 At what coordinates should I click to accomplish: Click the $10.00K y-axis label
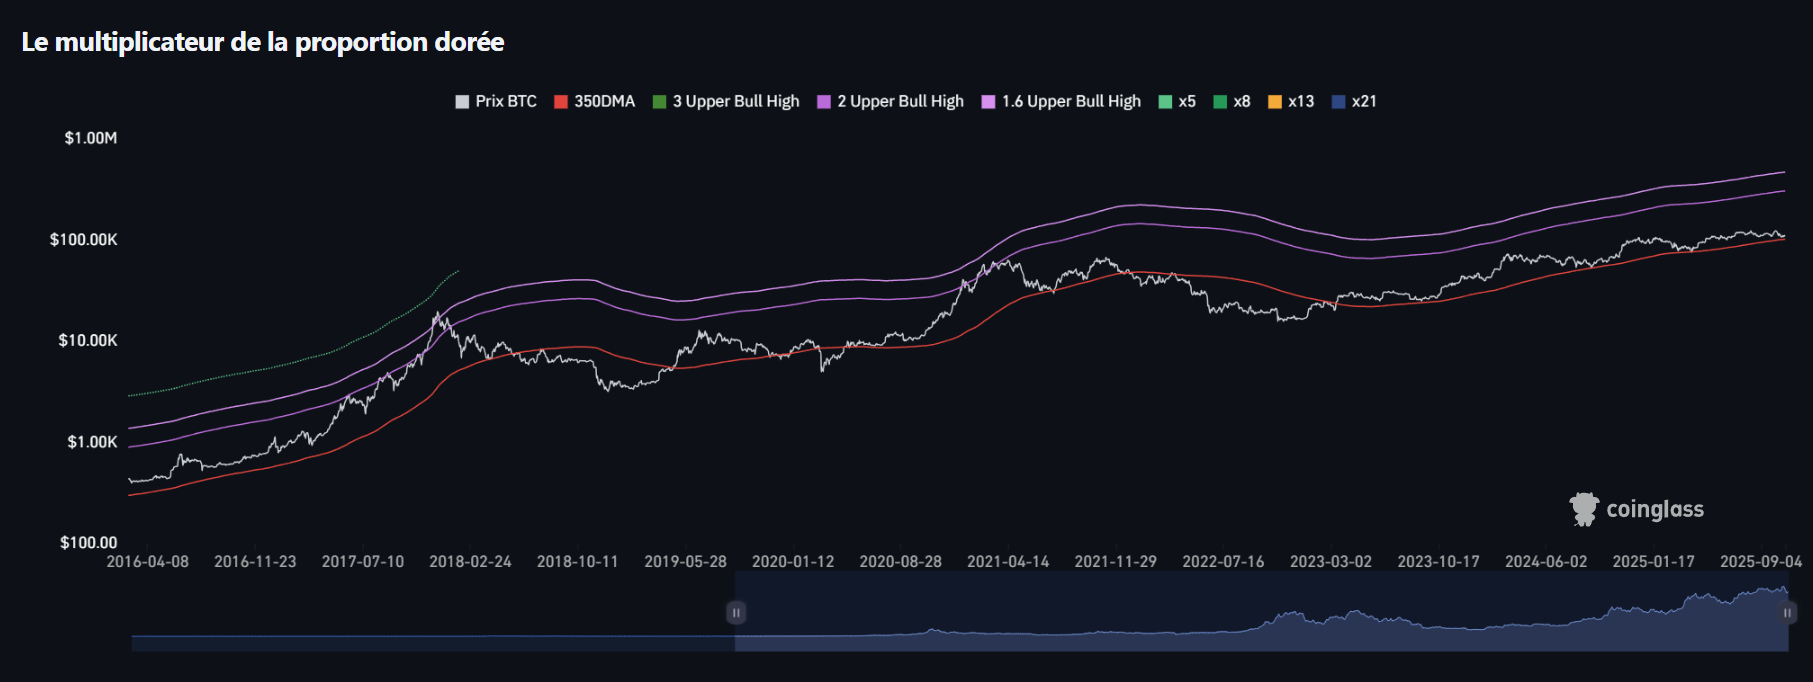[88, 340]
